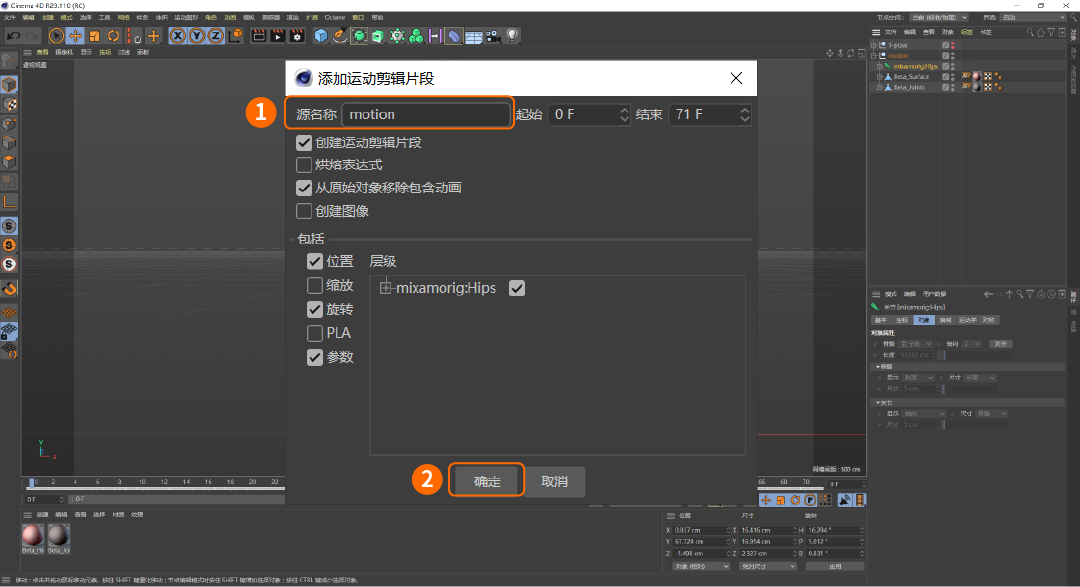
Task: Expand mixamorig:Hips in the dialog tree
Action: [x=385, y=288]
